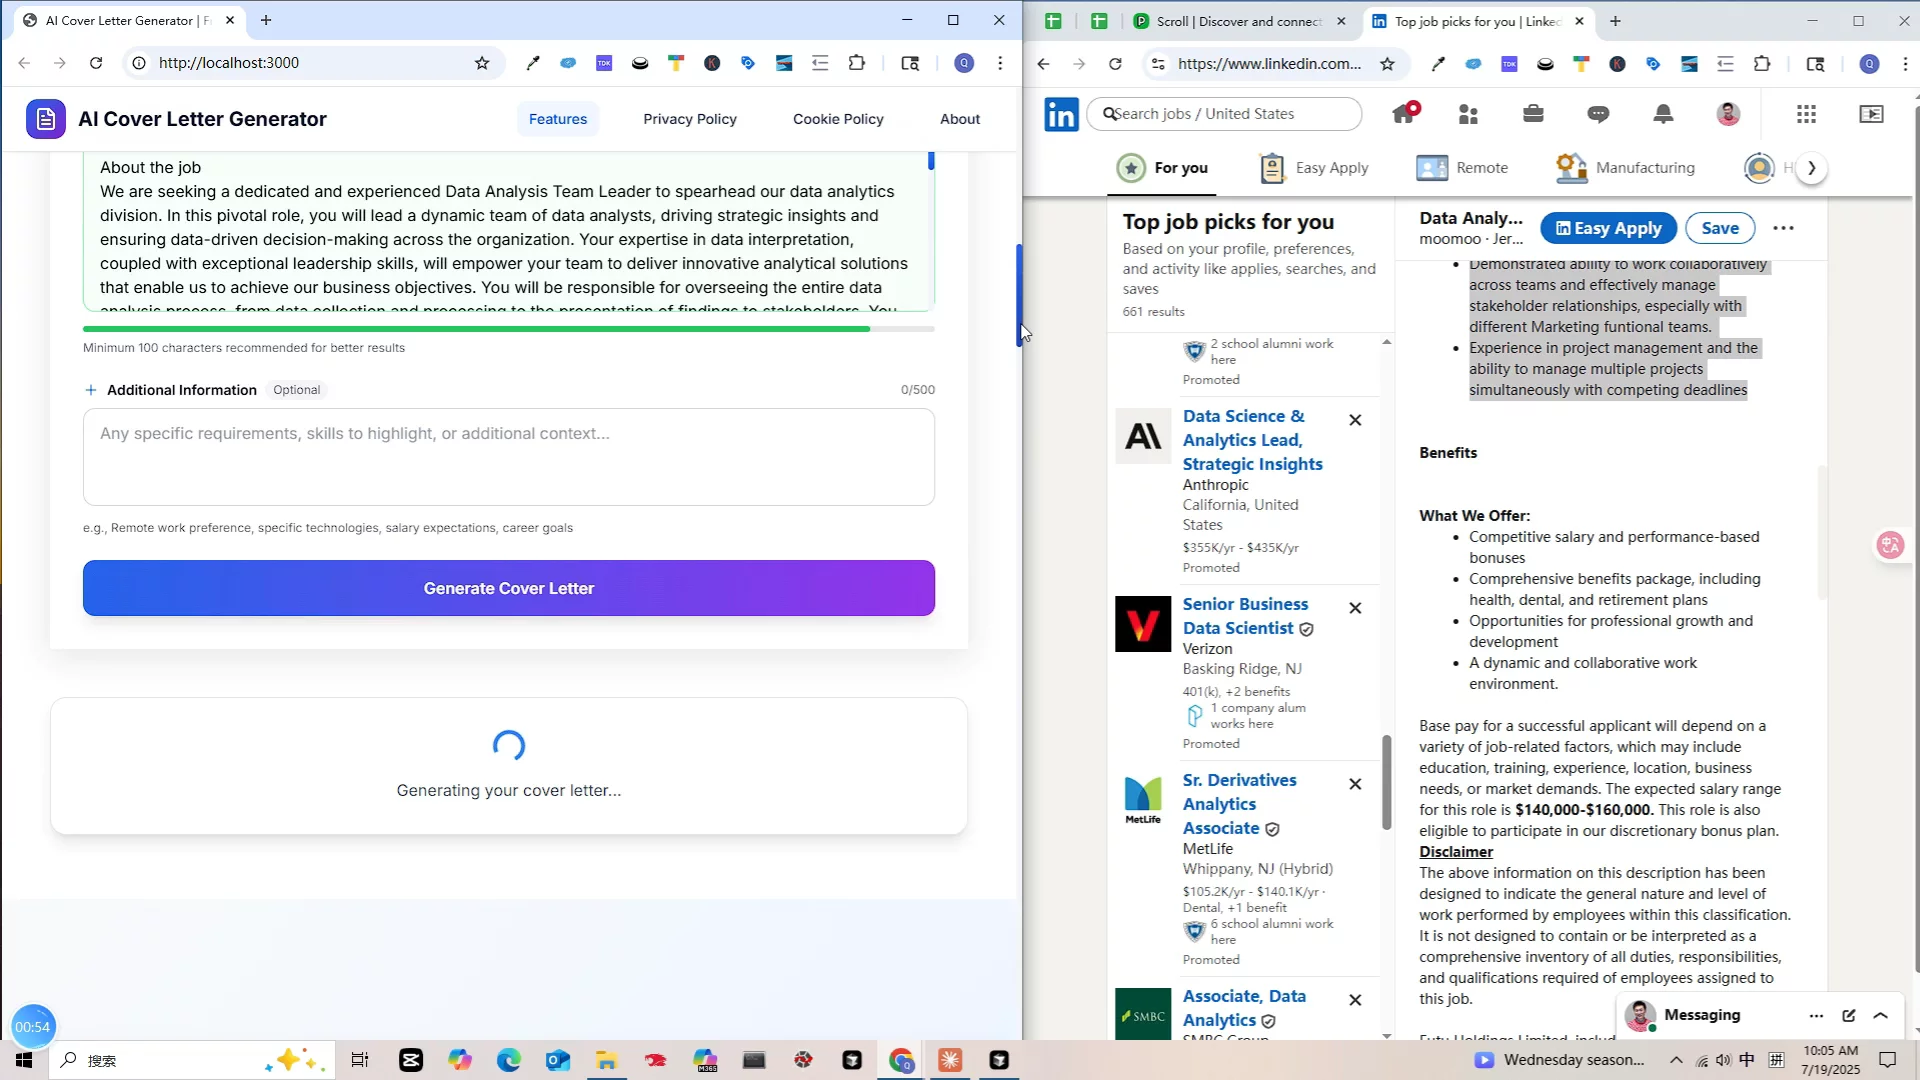Expand Additional Information plus icon
This screenshot has width=1920, height=1080.
point(91,390)
